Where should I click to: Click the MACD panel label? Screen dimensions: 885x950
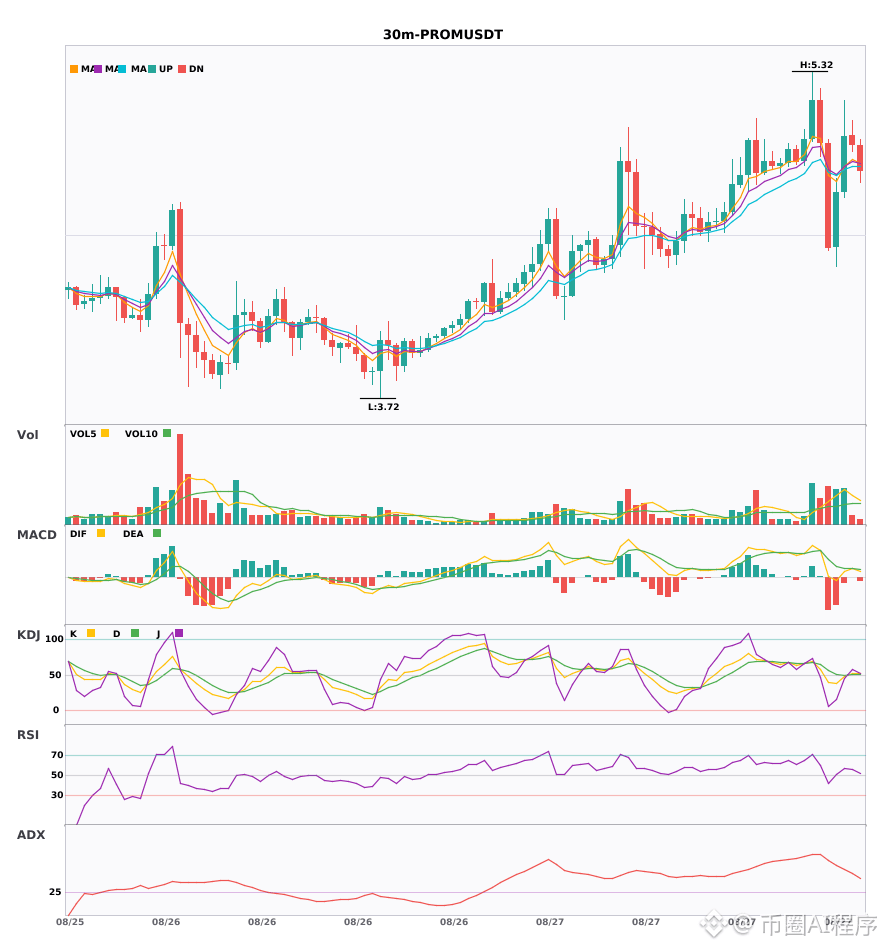36,535
